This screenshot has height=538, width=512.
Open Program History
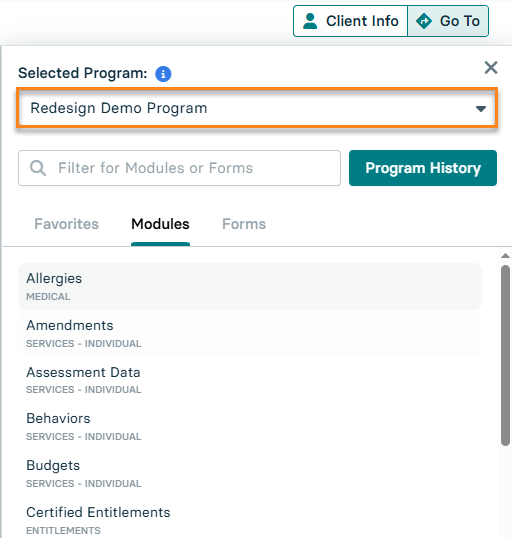[x=423, y=168]
